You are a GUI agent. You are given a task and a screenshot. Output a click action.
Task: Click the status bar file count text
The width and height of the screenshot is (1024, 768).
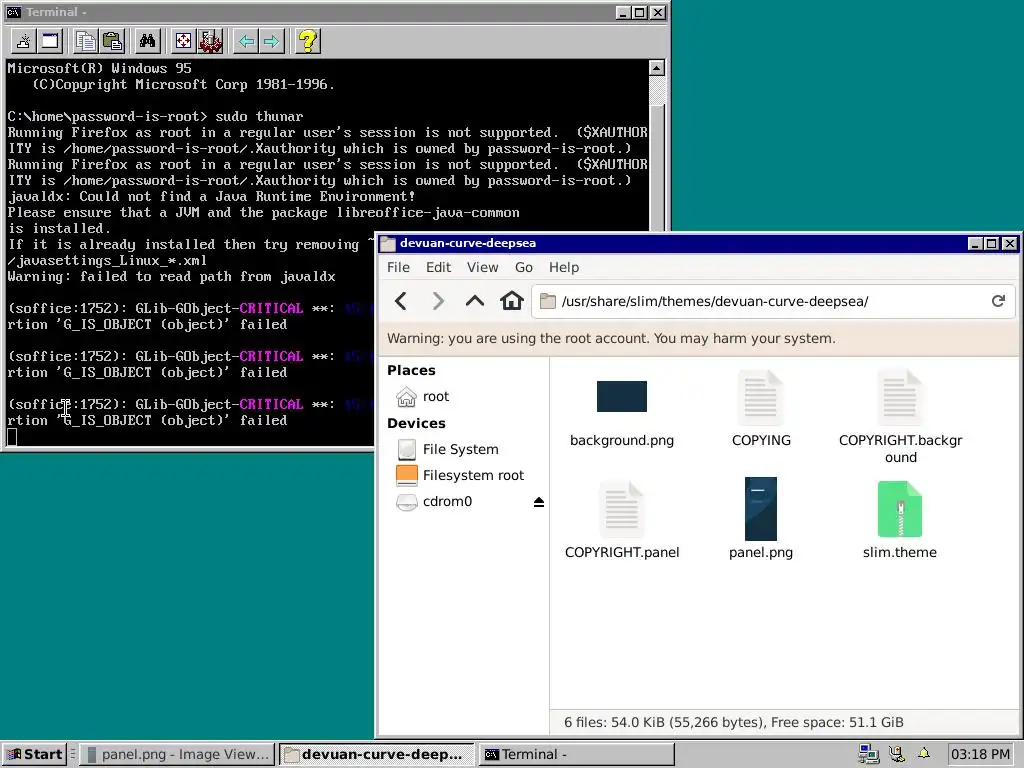[x=733, y=722]
